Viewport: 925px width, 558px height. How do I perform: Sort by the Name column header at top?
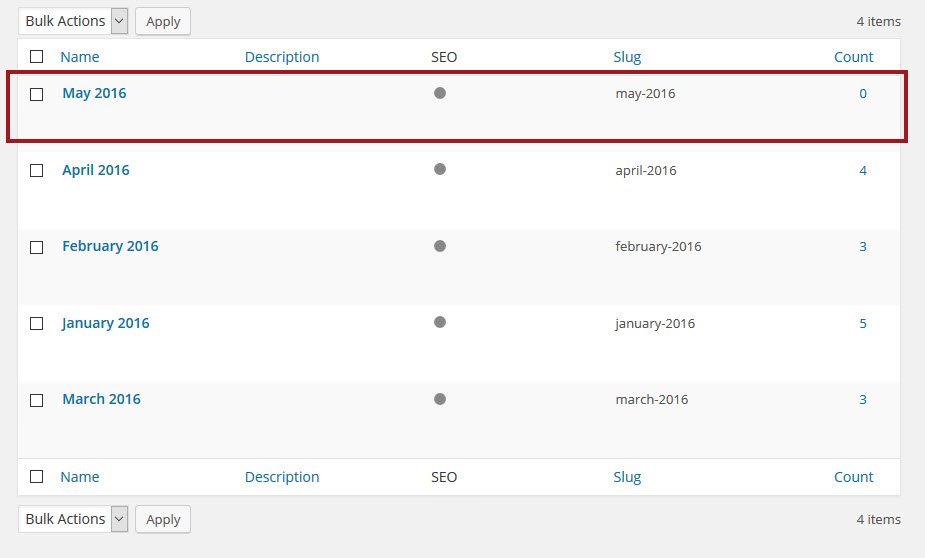80,57
